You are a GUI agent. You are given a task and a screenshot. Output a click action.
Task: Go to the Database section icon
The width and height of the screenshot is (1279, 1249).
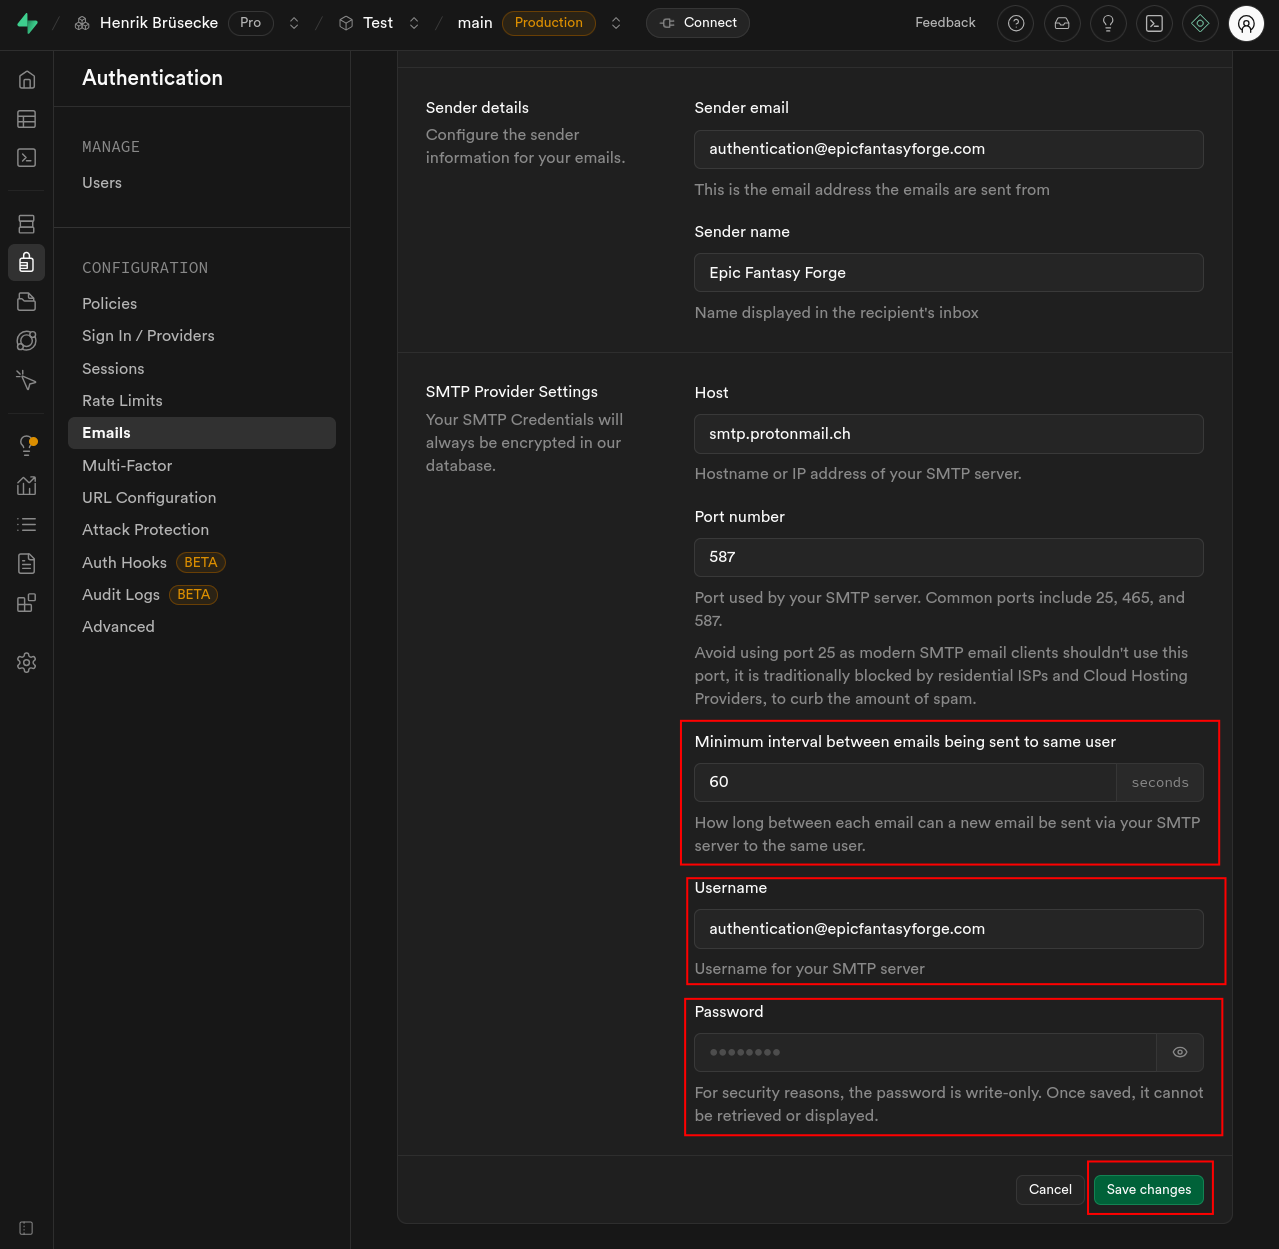(27, 224)
